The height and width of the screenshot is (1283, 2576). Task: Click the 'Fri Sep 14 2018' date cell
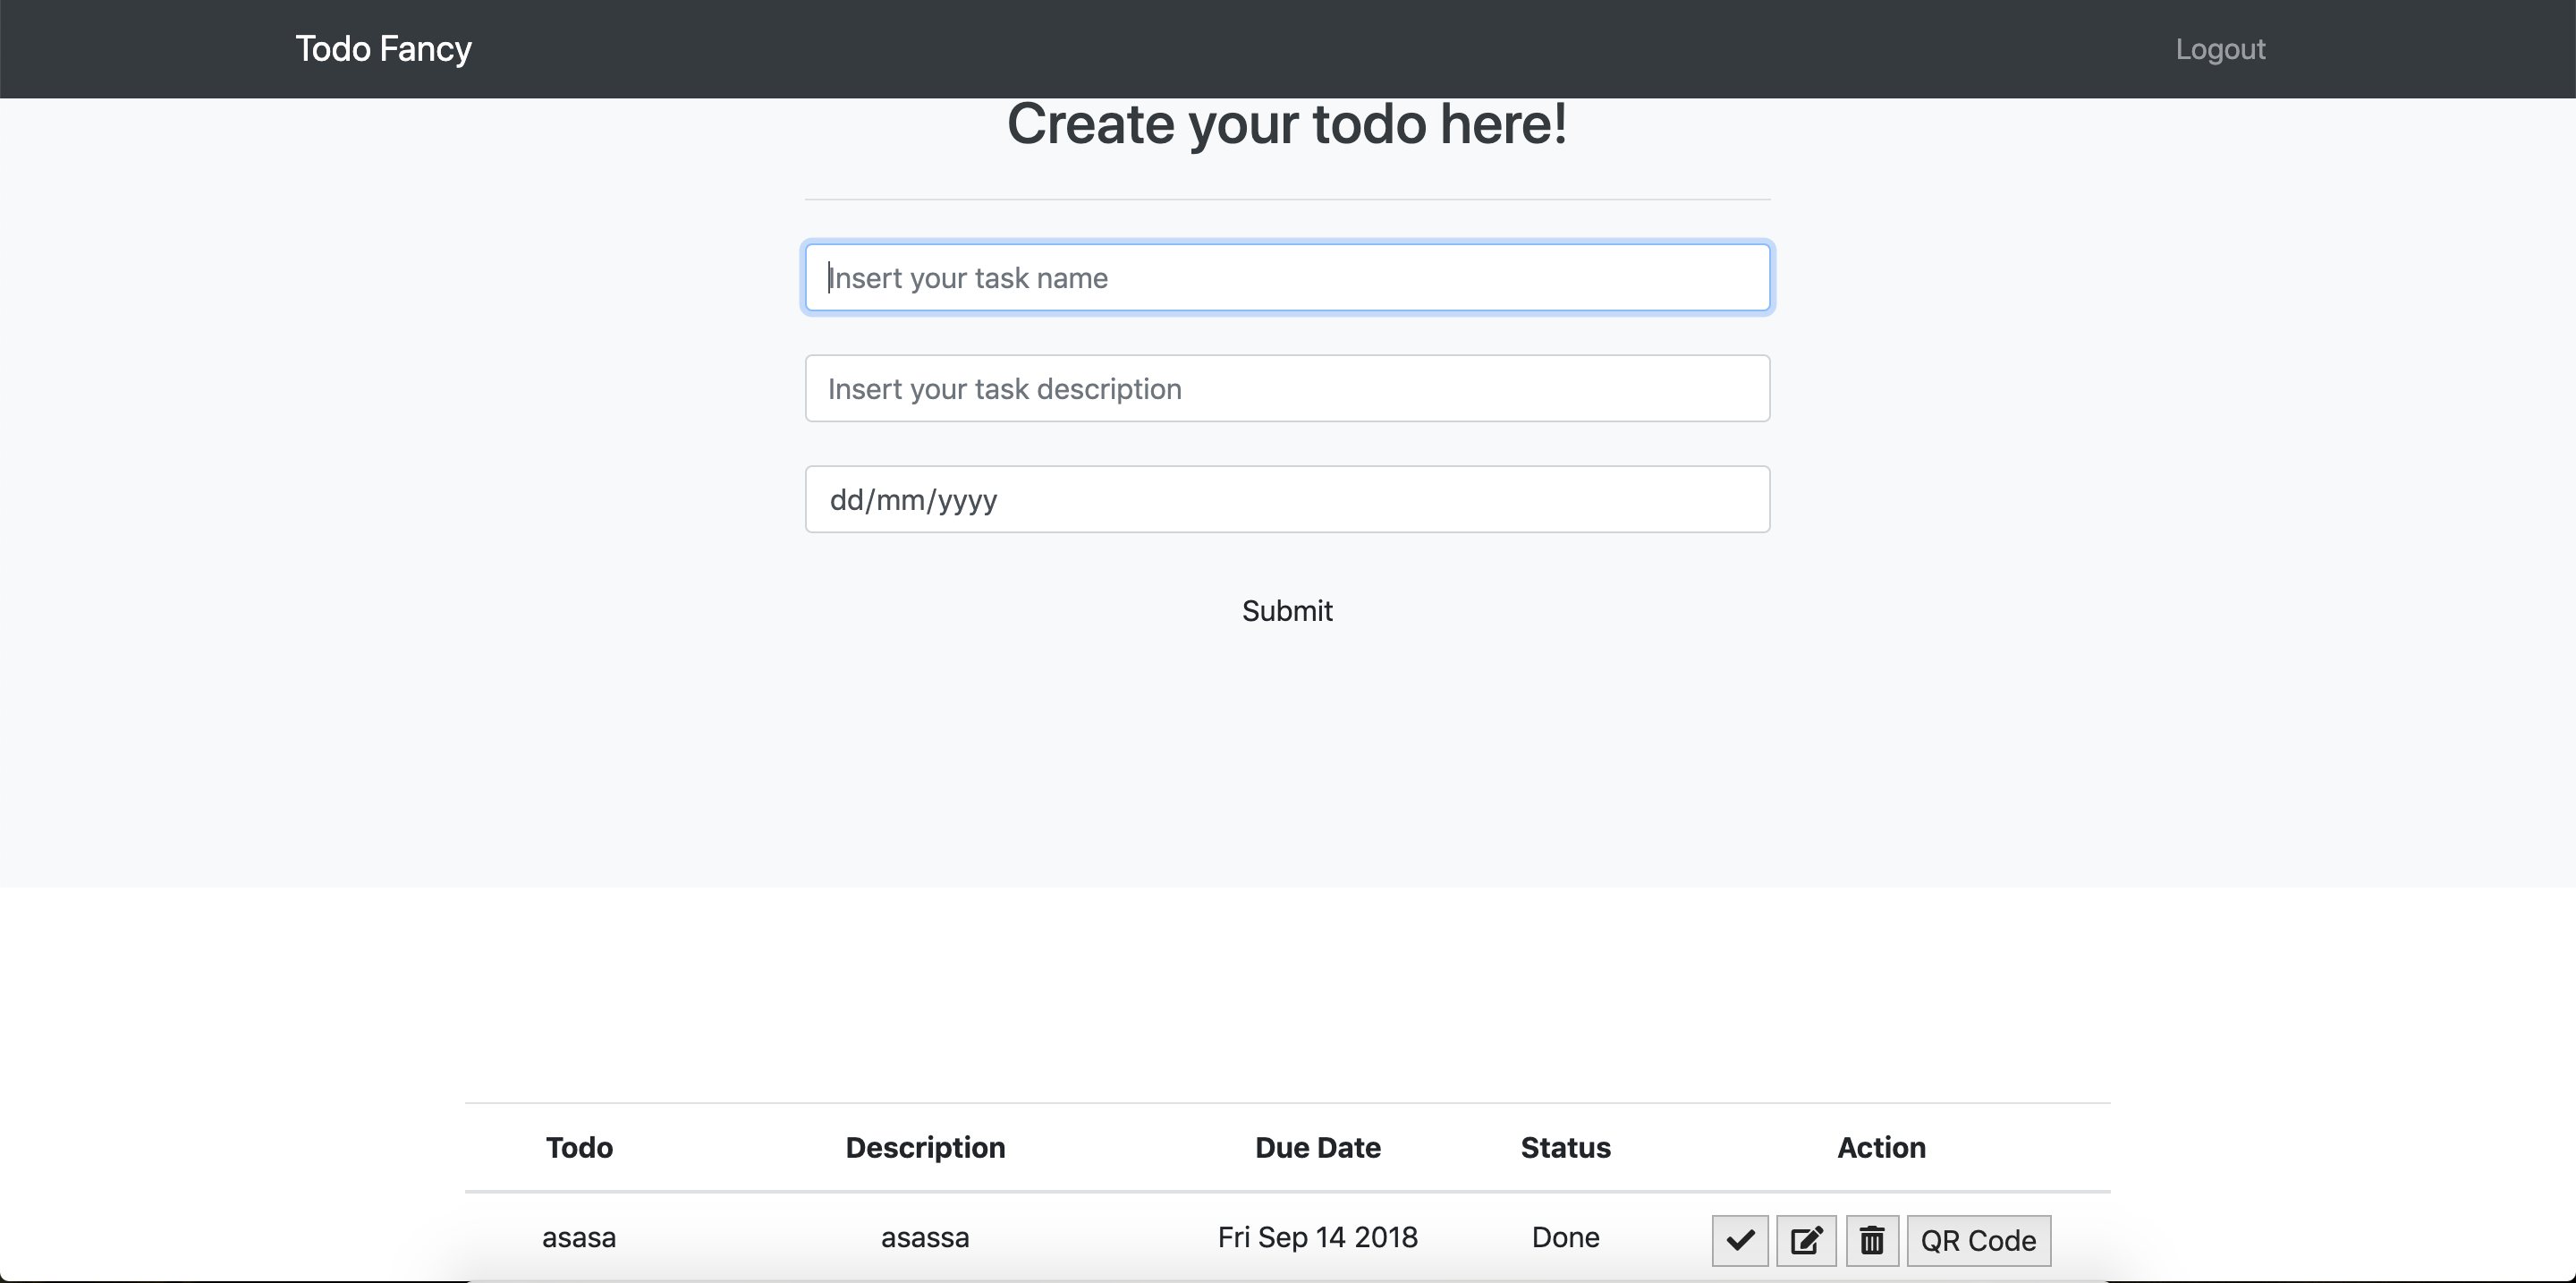(1317, 1237)
